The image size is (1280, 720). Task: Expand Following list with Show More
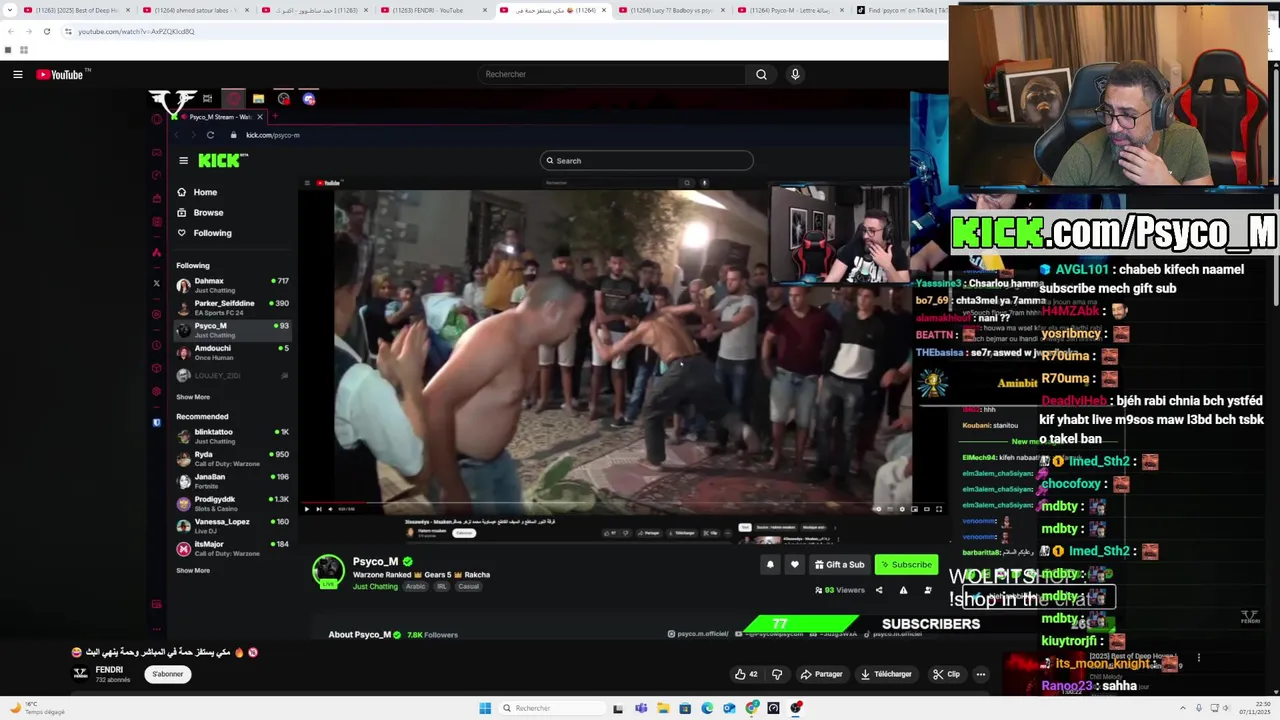tap(193, 397)
